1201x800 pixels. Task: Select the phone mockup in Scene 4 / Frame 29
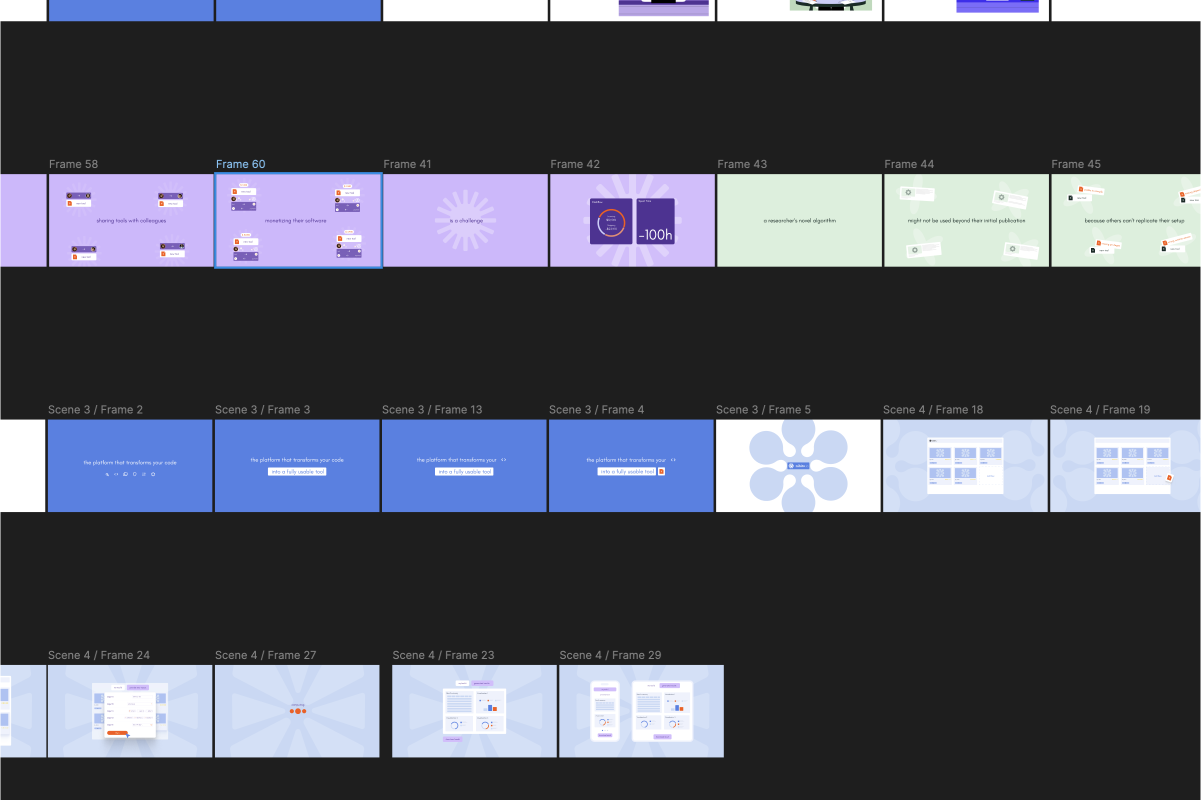[x=604, y=711]
